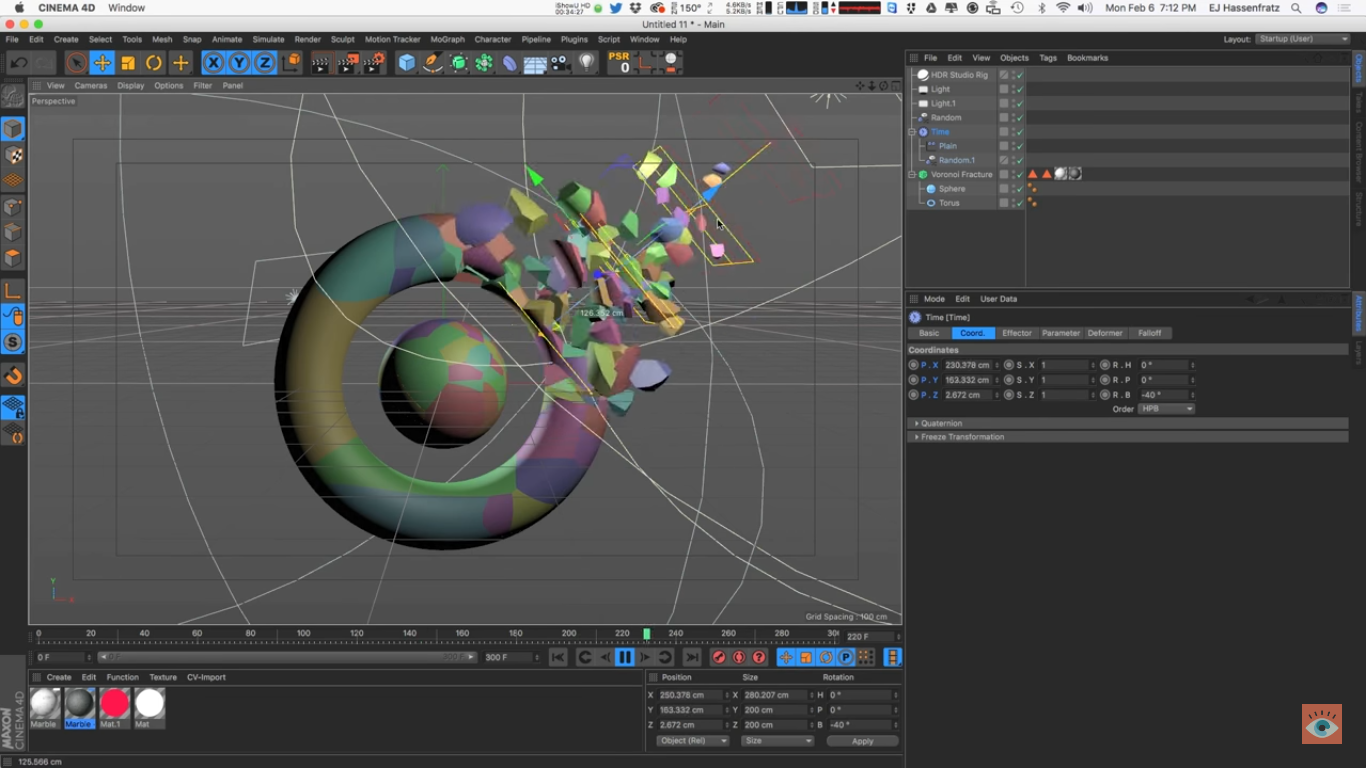Click the P.X stepper arrows in Coordinates
The height and width of the screenshot is (768, 1366).
point(997,365)
